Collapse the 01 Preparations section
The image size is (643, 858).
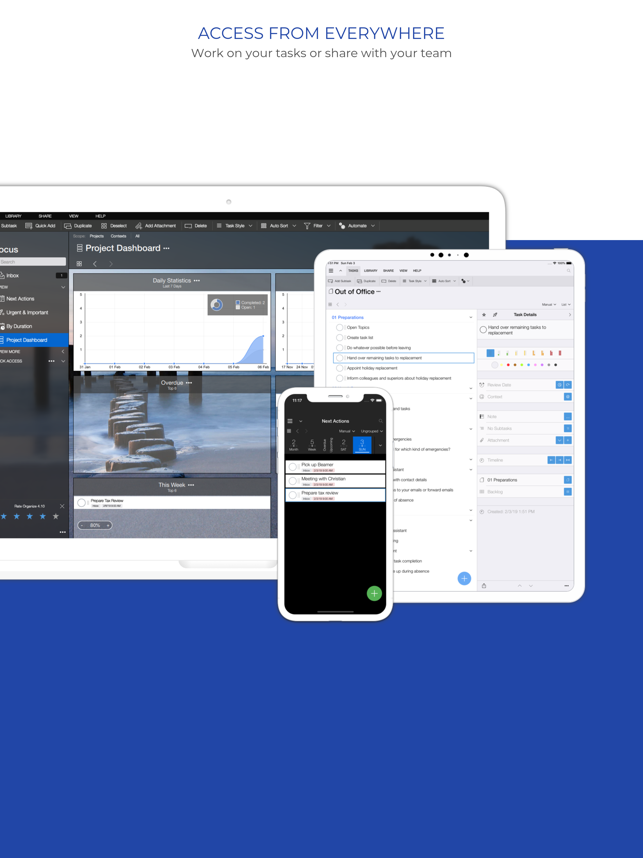pyautogui.click(x=471, y=317)
